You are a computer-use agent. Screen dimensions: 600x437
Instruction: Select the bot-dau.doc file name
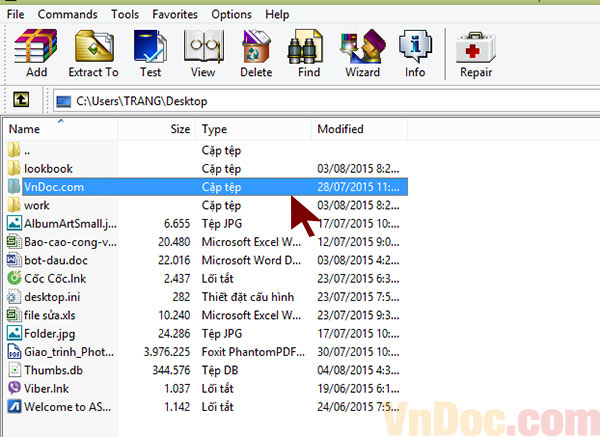coord(56,261)
